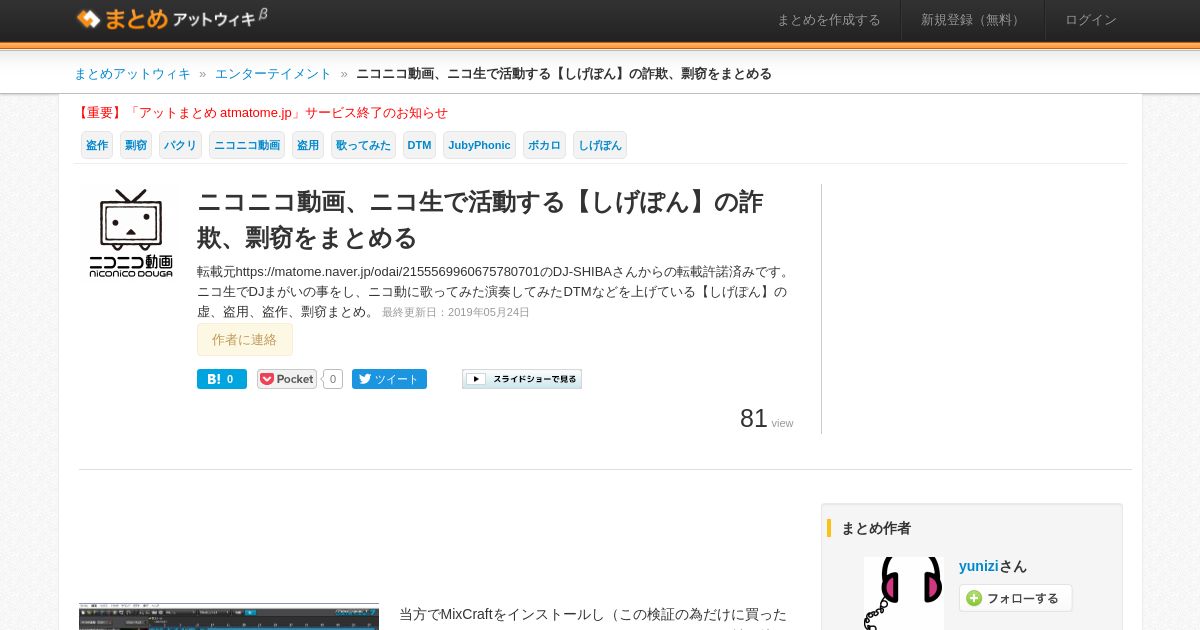Open the MixCraft screenshot thumbnail
Viewport: 1200px width, 630px height.
(x=229, y=616)
